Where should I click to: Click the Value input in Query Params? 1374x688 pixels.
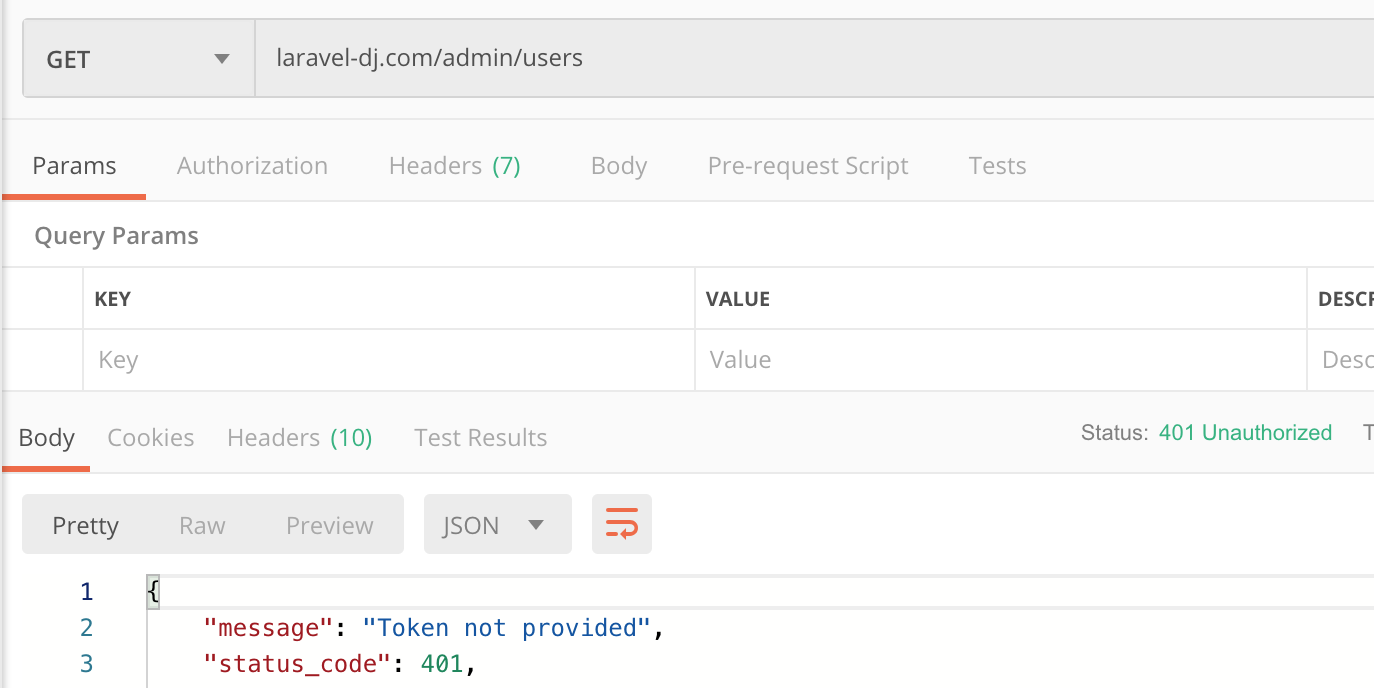pyautogui.click(x=1000, y=360)
